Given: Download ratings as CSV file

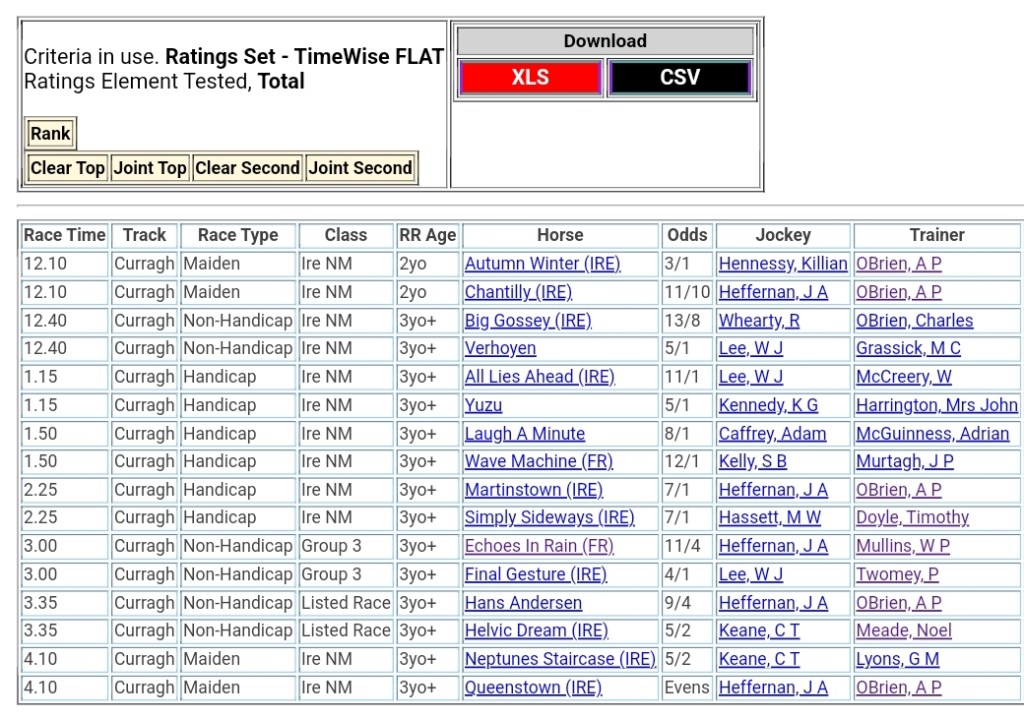Looking at the screenshot, I should [679, 78].
